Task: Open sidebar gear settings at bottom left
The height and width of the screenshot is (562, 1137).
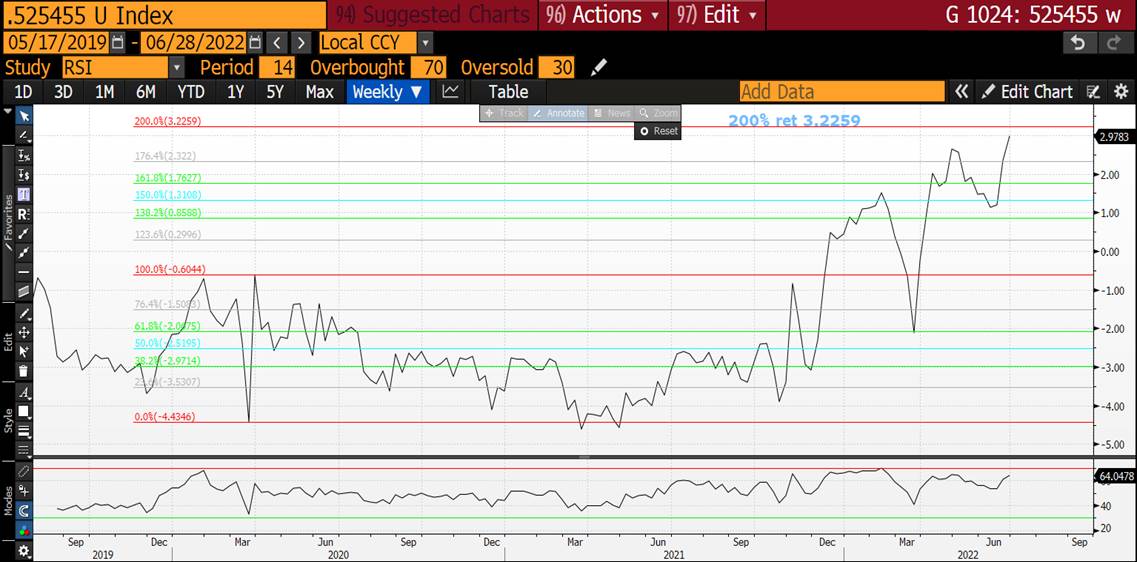Action: coord(24,550)
